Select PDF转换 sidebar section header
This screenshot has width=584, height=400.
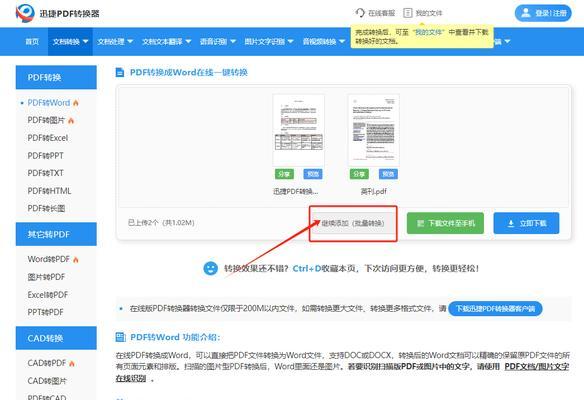56,77
